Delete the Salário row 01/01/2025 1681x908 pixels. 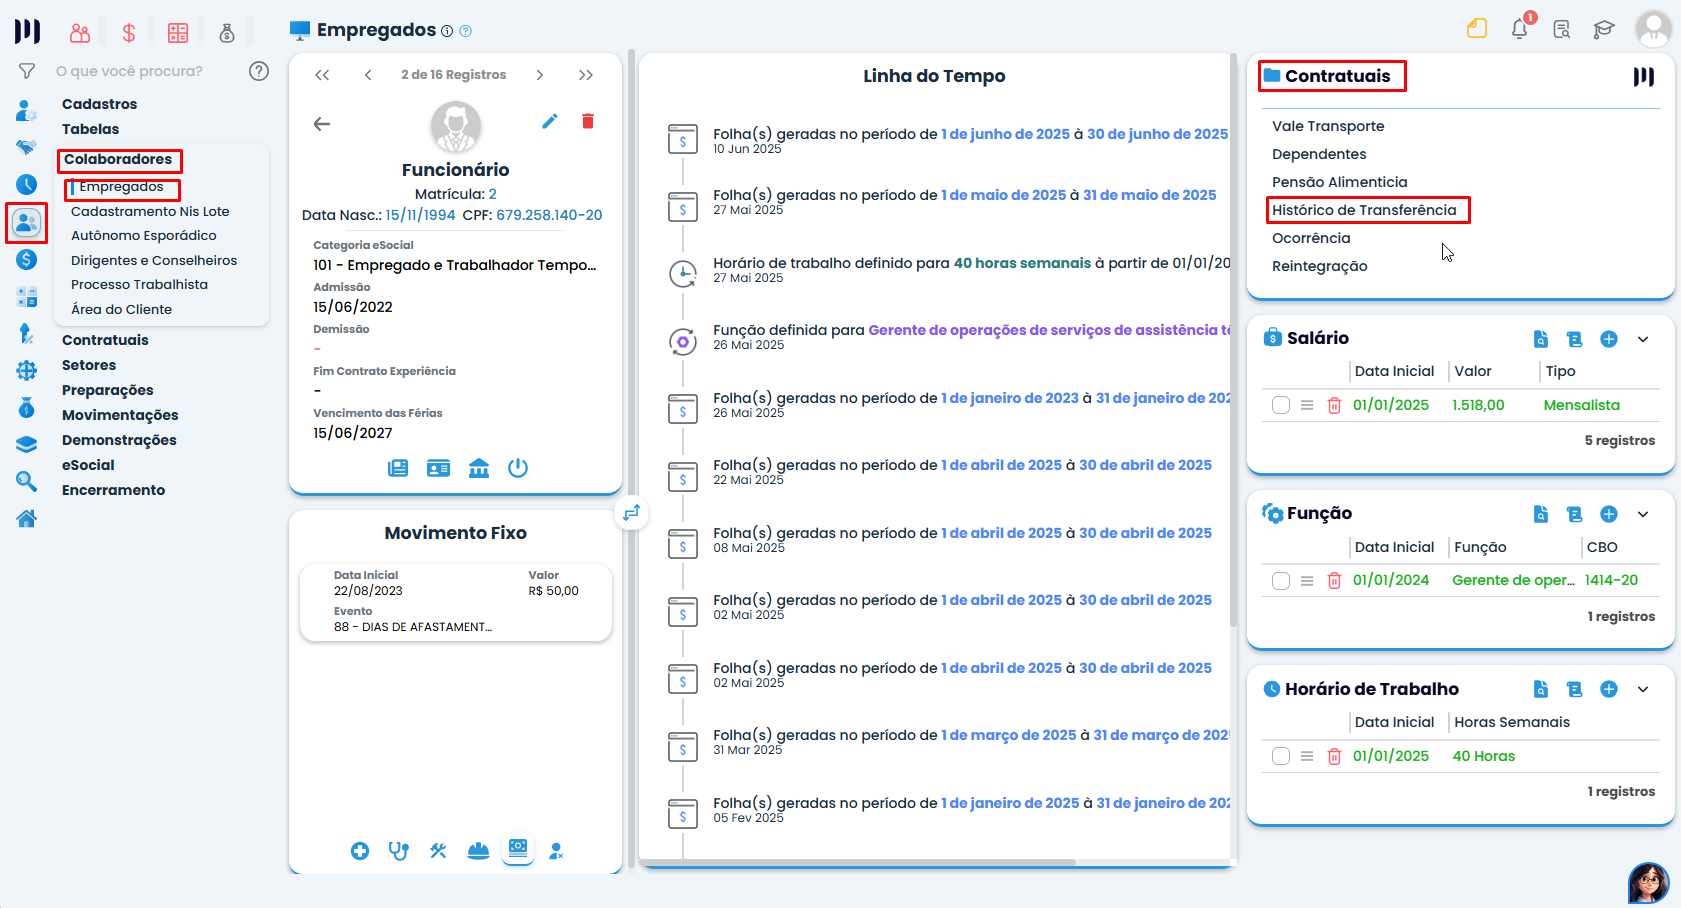point(1334,405)
